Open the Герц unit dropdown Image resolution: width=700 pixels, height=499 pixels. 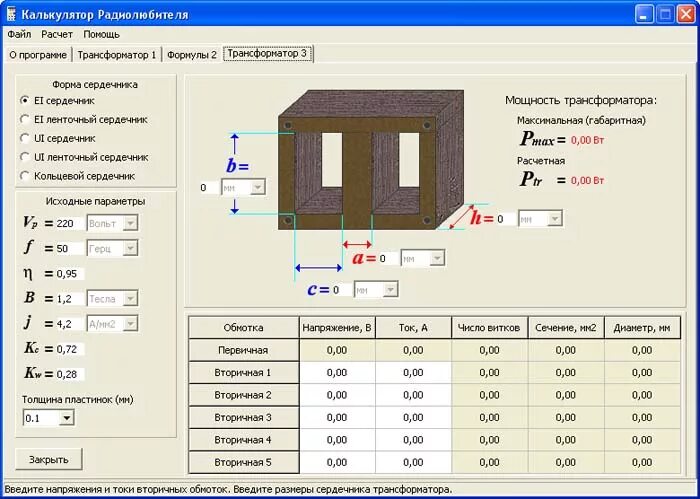pos(130,249)
